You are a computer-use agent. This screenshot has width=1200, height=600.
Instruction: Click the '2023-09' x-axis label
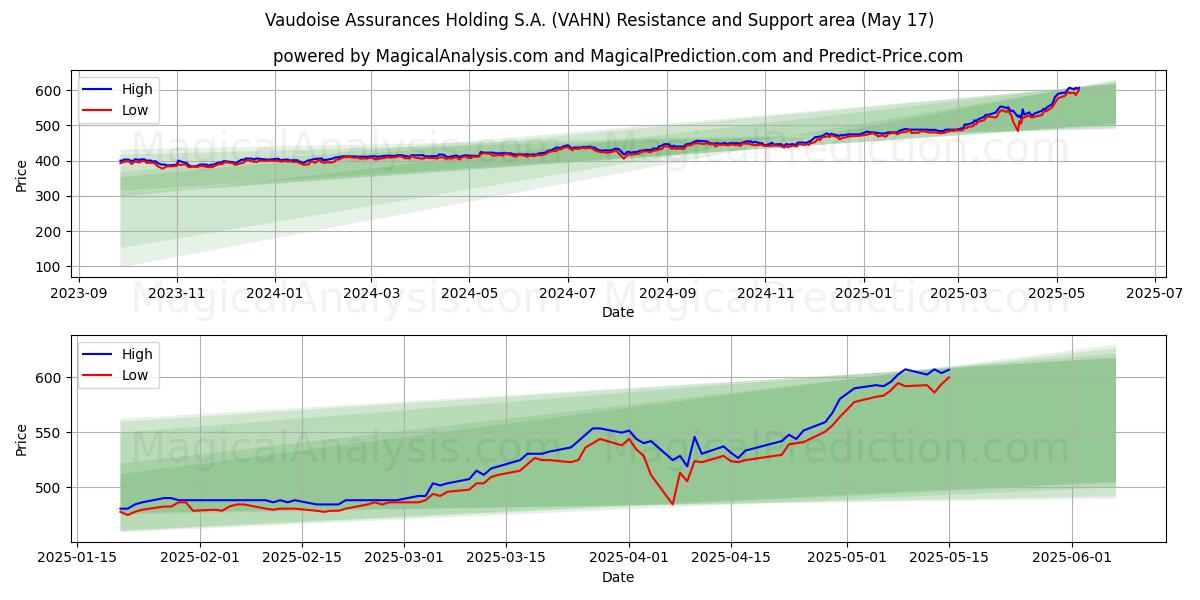[79, 293]
